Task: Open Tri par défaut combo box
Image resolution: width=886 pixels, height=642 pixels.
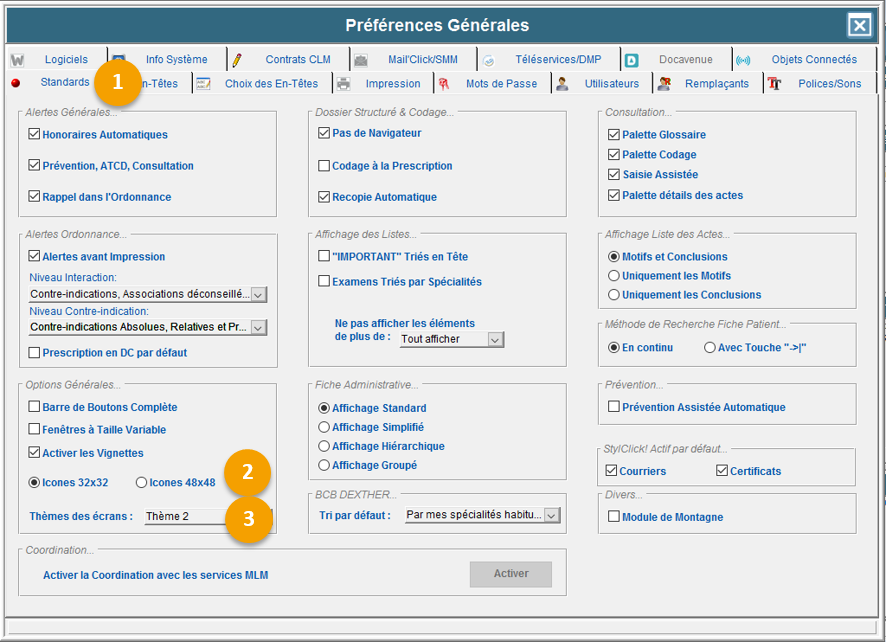Action: pyautogui.click(x=551, y=515)
